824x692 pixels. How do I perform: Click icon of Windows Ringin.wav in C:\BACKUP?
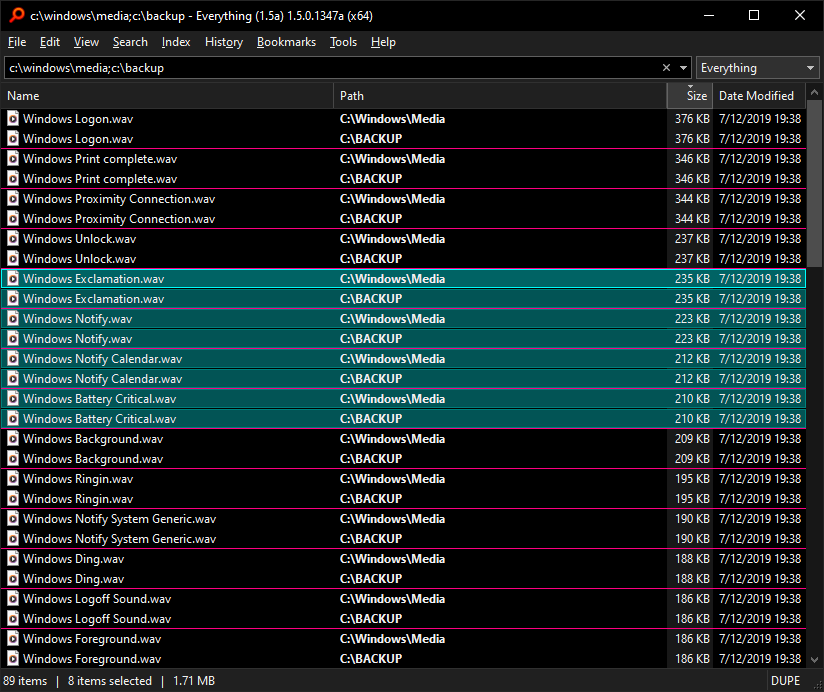13,498
